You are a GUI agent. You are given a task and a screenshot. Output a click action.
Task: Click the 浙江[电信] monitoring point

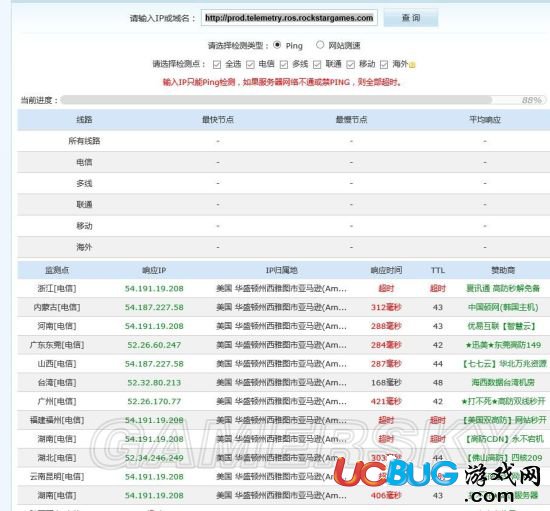pyautogui.click(x=57, y=289)
